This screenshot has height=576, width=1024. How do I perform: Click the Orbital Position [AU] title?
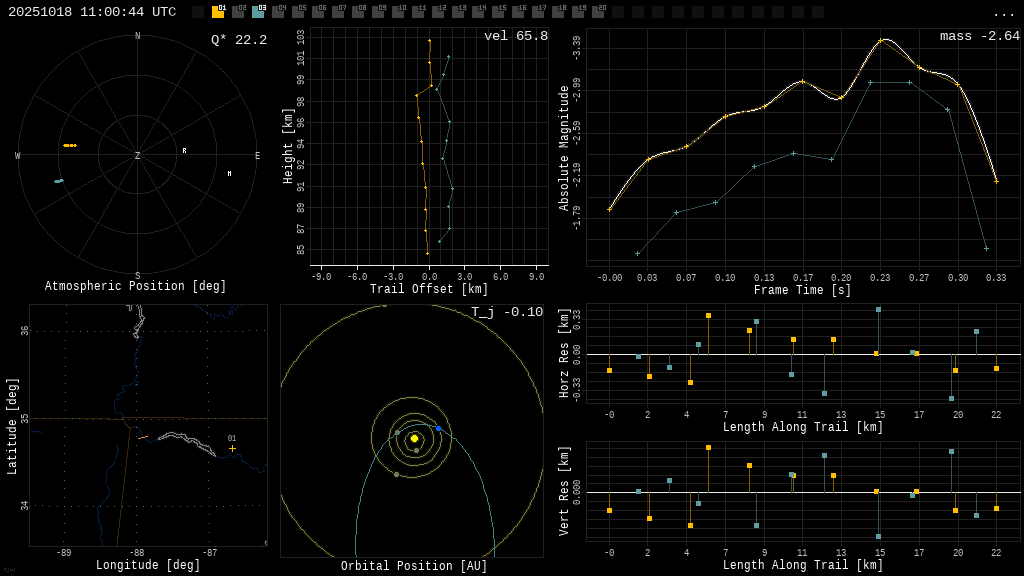click(414, 566)
